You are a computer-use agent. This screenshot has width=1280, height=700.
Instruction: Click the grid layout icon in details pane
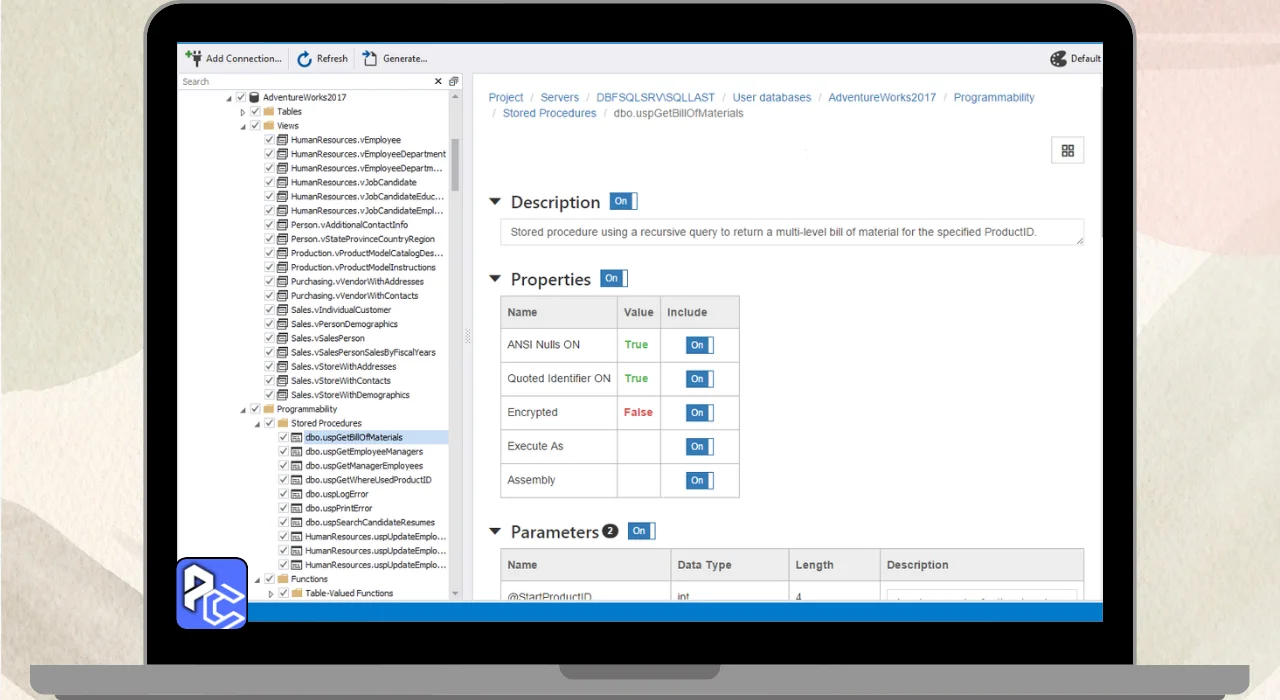pyautogui.click(x=1068, y=150)
